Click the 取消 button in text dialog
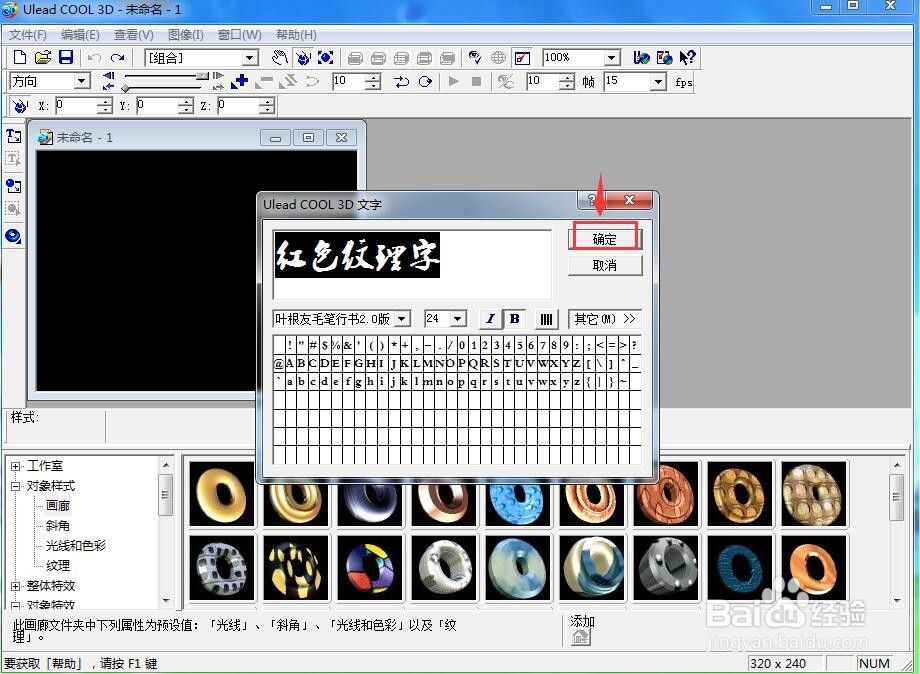920x674 pixels. [x=604, y=265]
